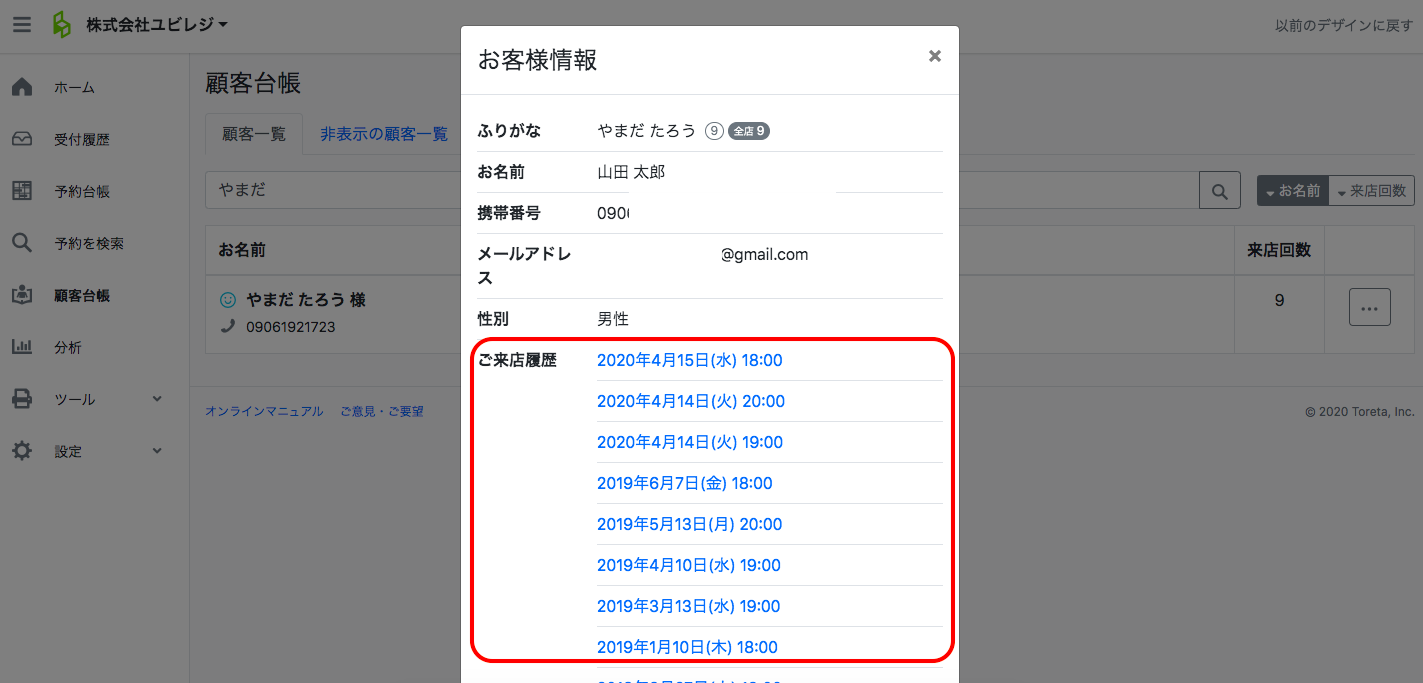Open the 受付履歴 menu item
This screenshot has width=1423, height=683.
tap(82, 140)
